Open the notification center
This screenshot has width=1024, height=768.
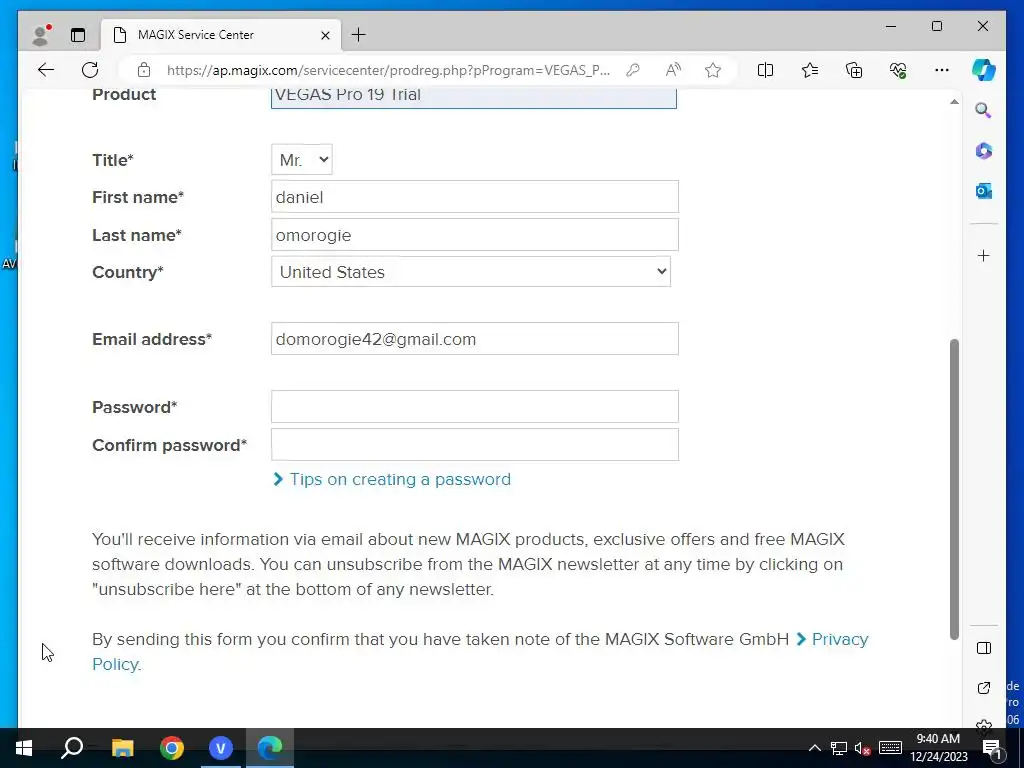click(x=992, y=749)
